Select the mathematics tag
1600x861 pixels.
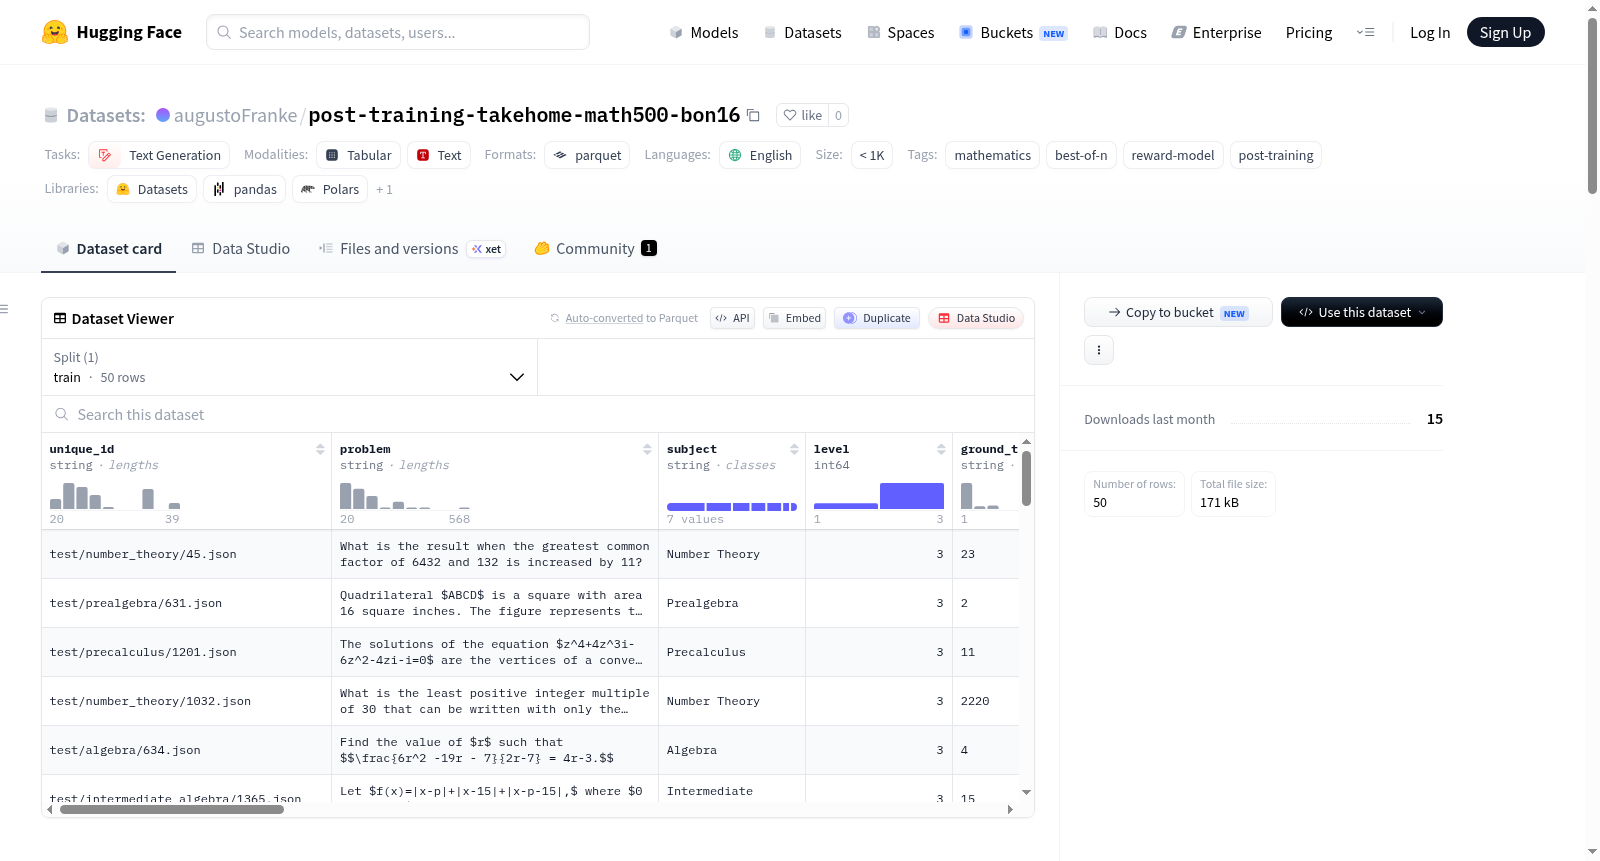992,155
